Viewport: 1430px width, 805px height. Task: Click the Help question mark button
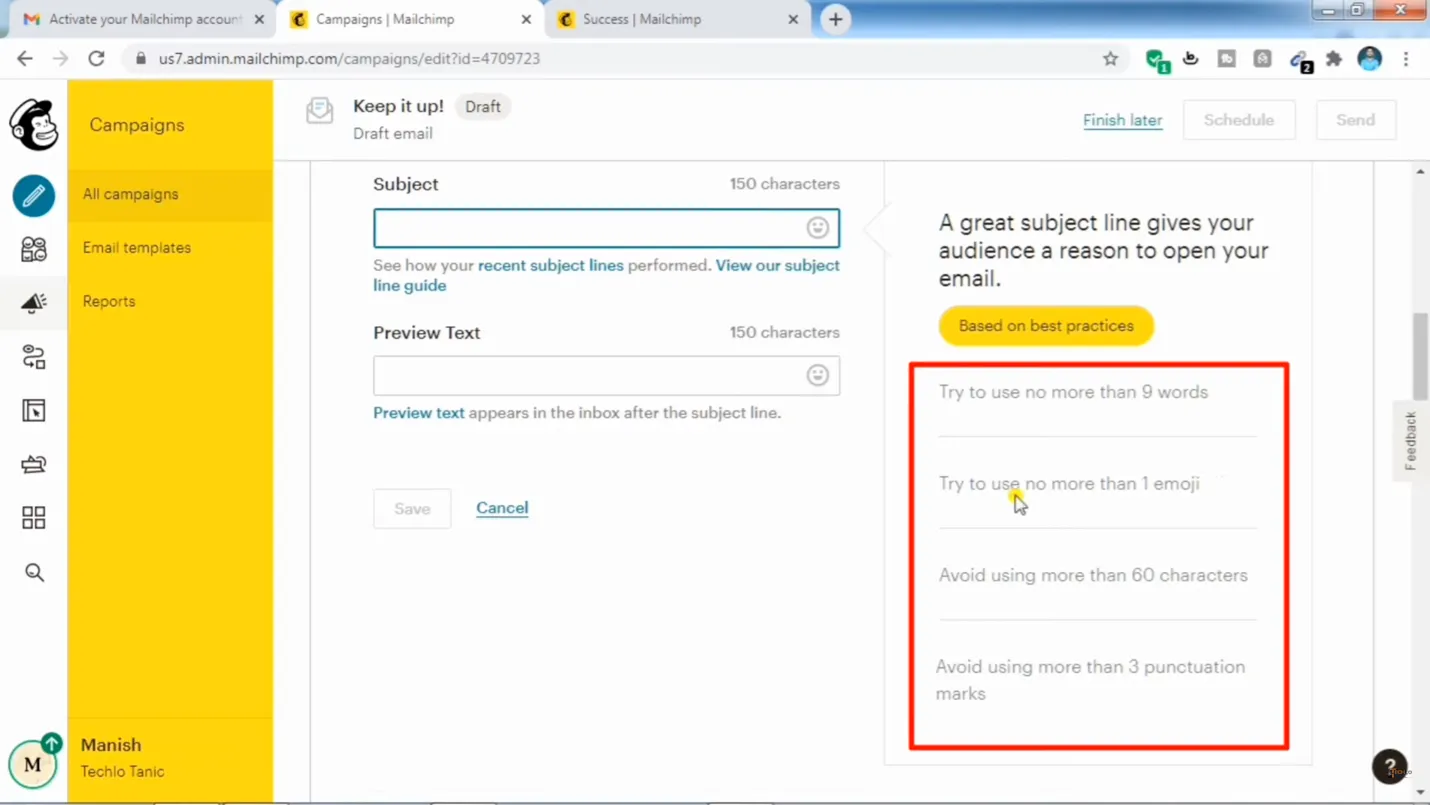coord(1389,766)
